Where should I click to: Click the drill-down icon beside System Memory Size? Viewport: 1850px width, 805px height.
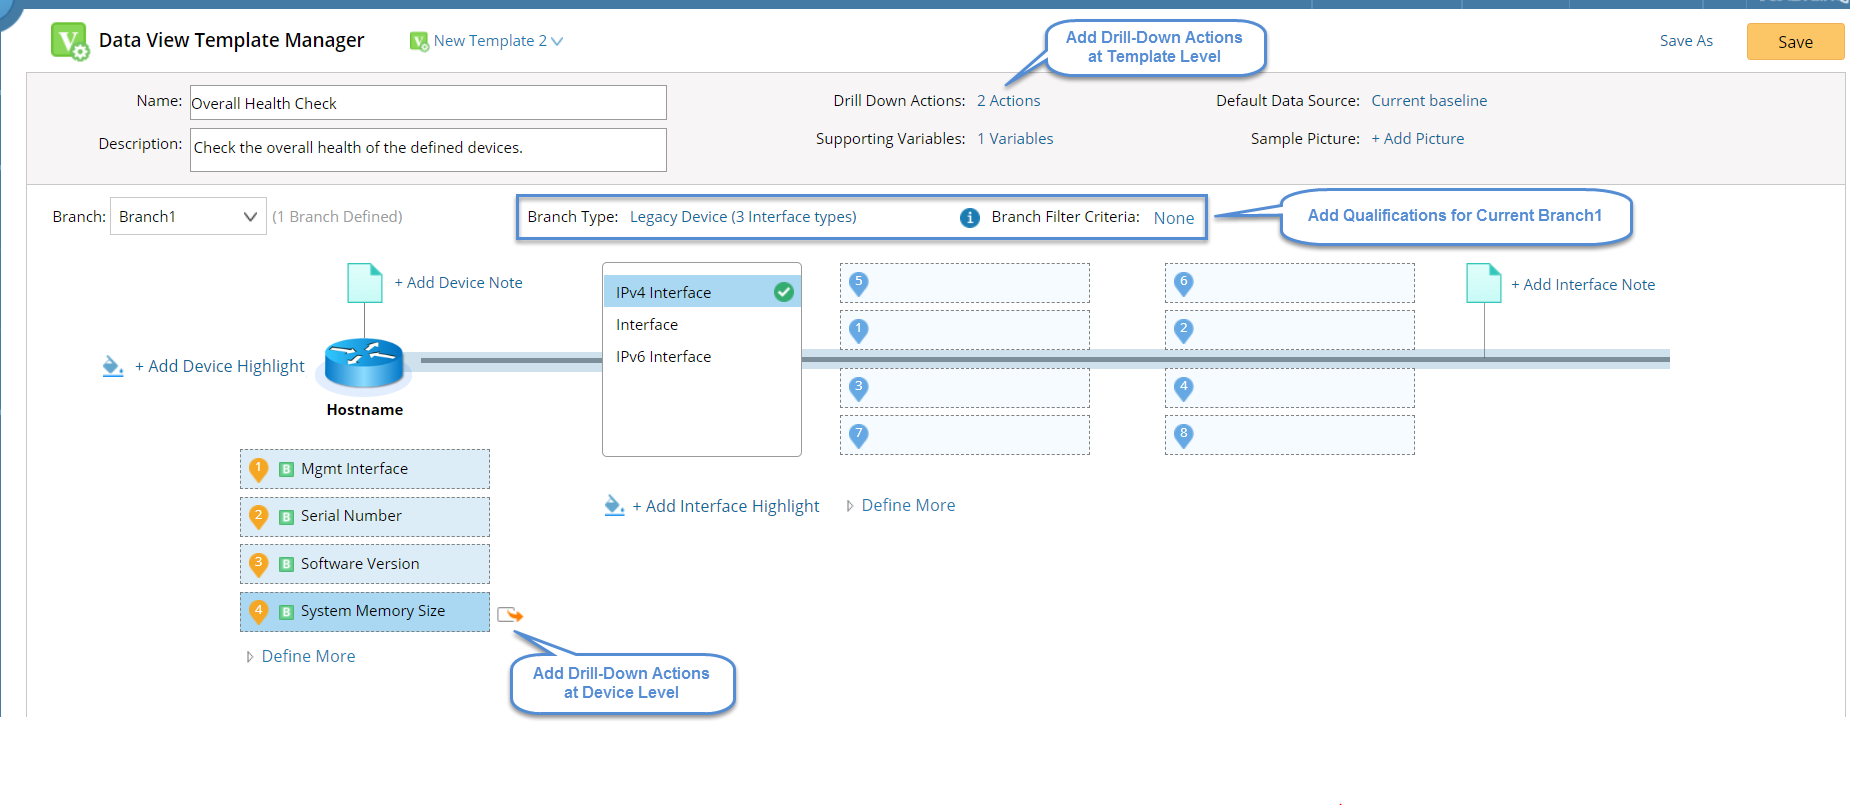tap(510, 614)
